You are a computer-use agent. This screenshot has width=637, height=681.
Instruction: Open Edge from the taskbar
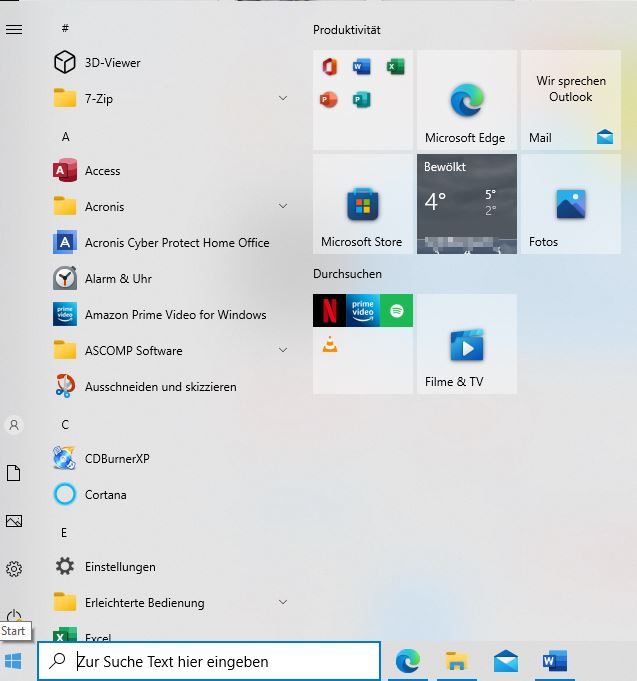408,661
